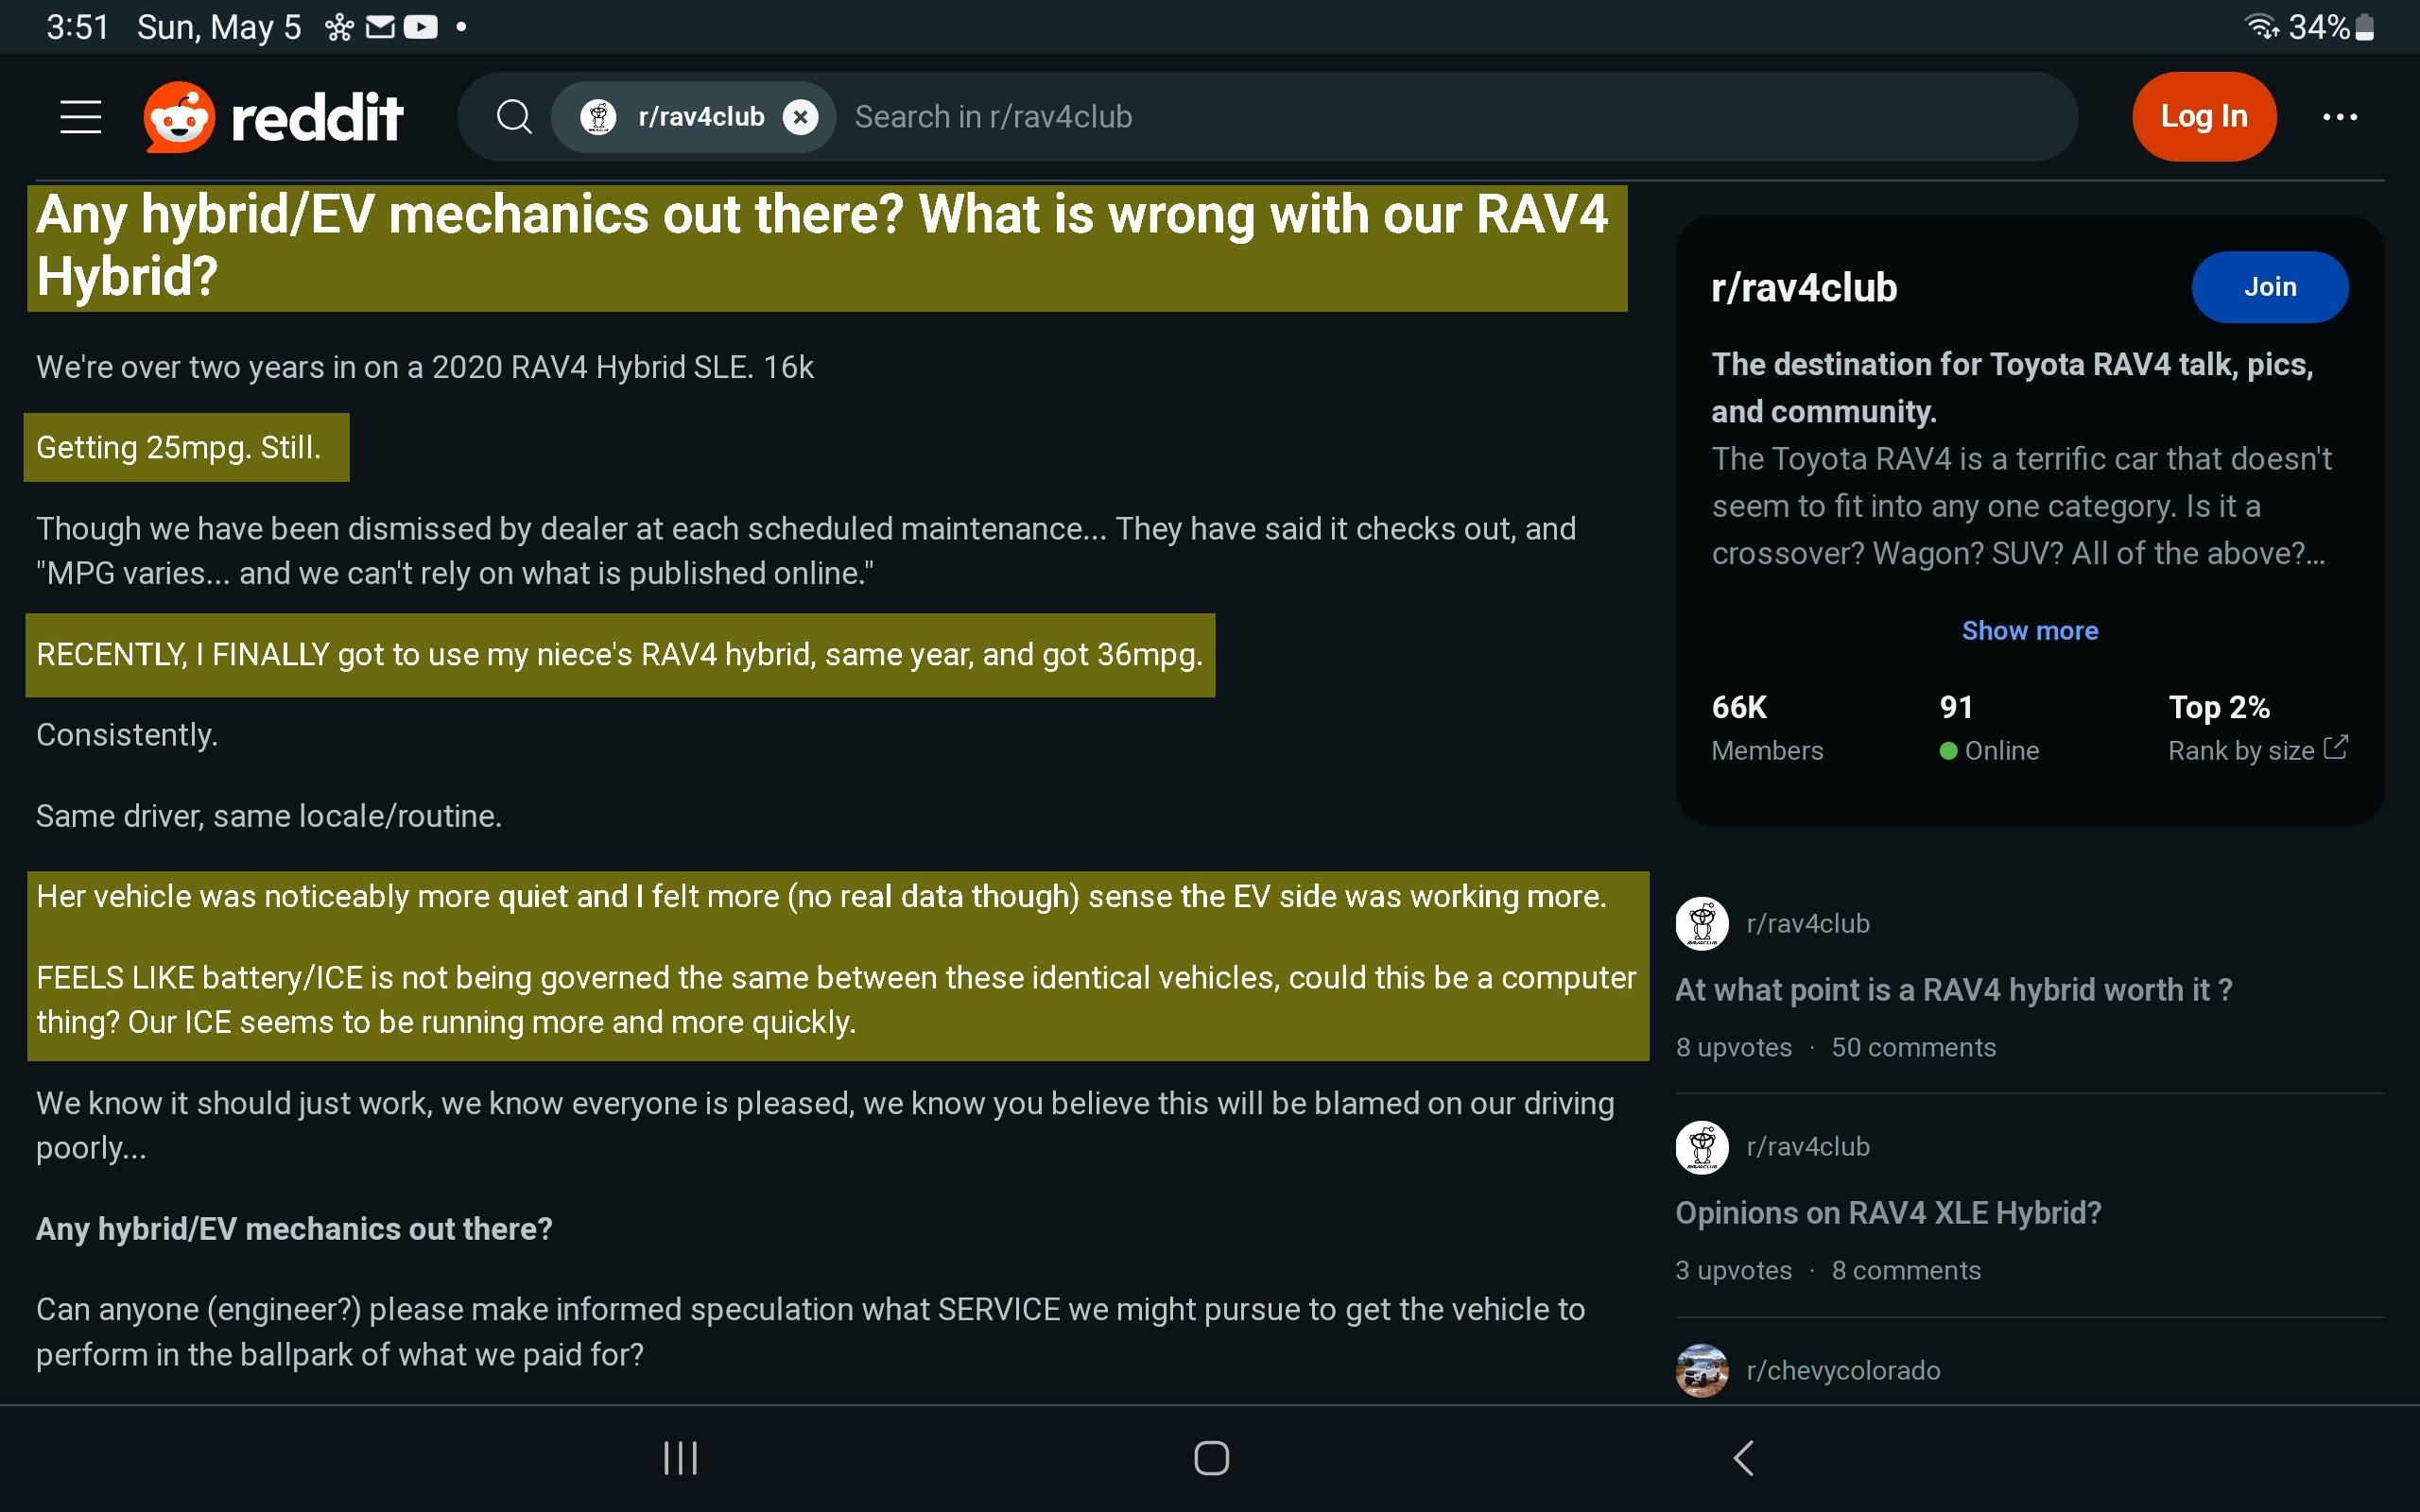Remove the r/rav4club search filter
Image resolution: width=2420 pixels, height=1512 pixels.
point(800,117)
